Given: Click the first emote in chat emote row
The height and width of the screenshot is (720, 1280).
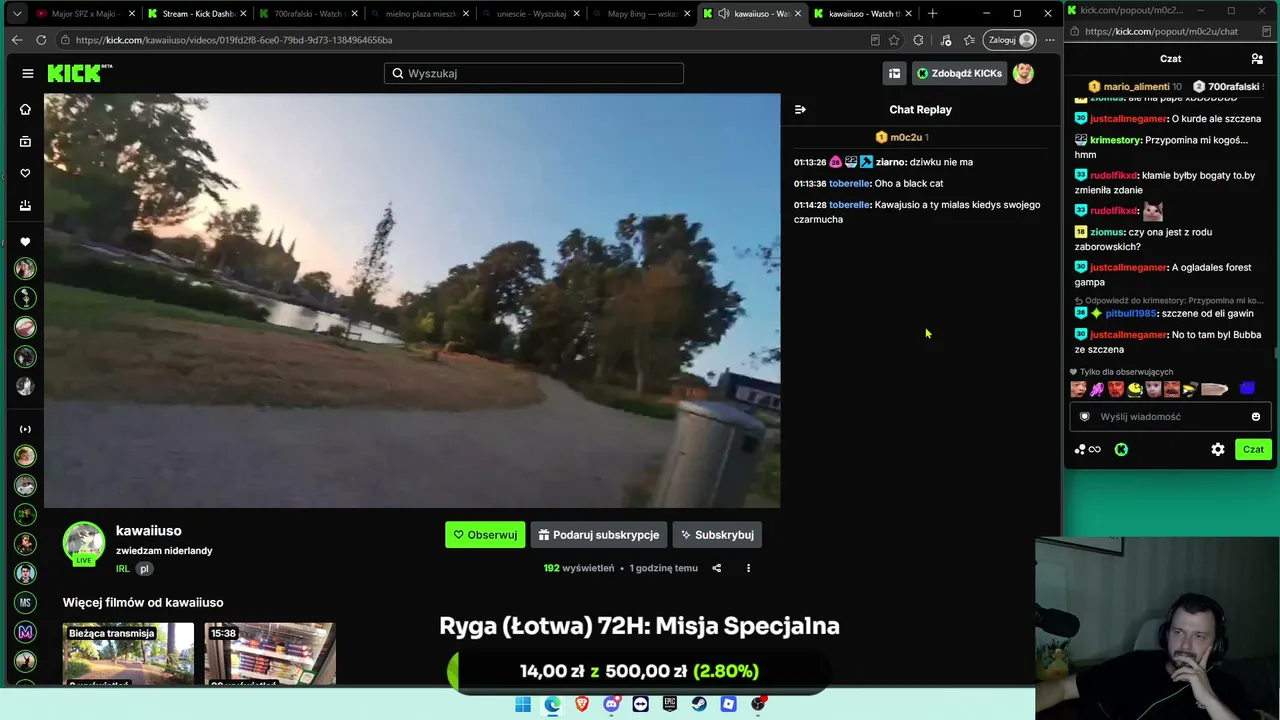Looking at the screenshot, I should [1078, 389].
